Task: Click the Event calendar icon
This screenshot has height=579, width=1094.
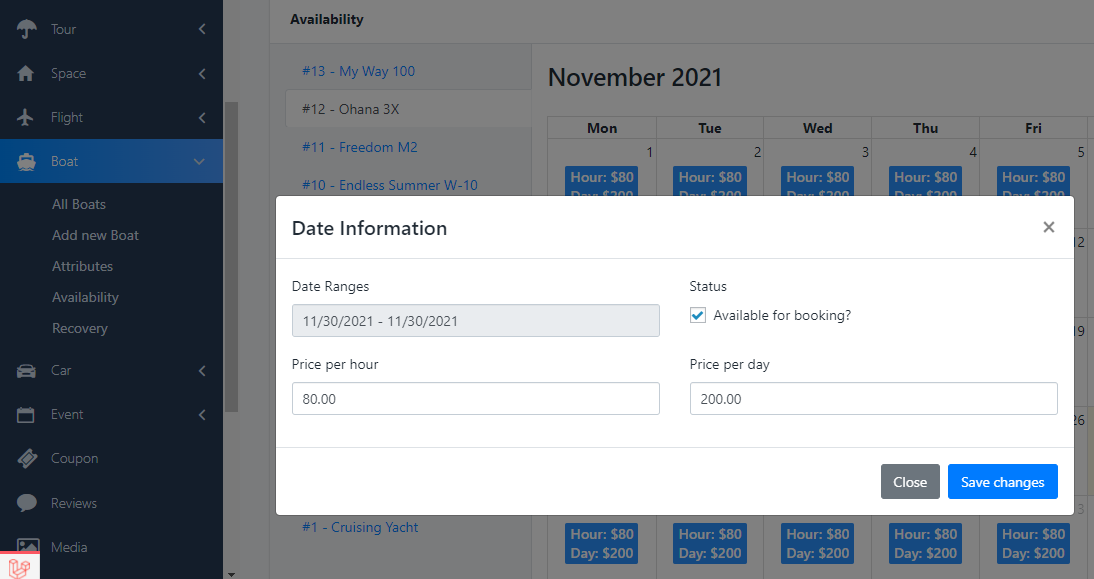Action: (27, 415)
